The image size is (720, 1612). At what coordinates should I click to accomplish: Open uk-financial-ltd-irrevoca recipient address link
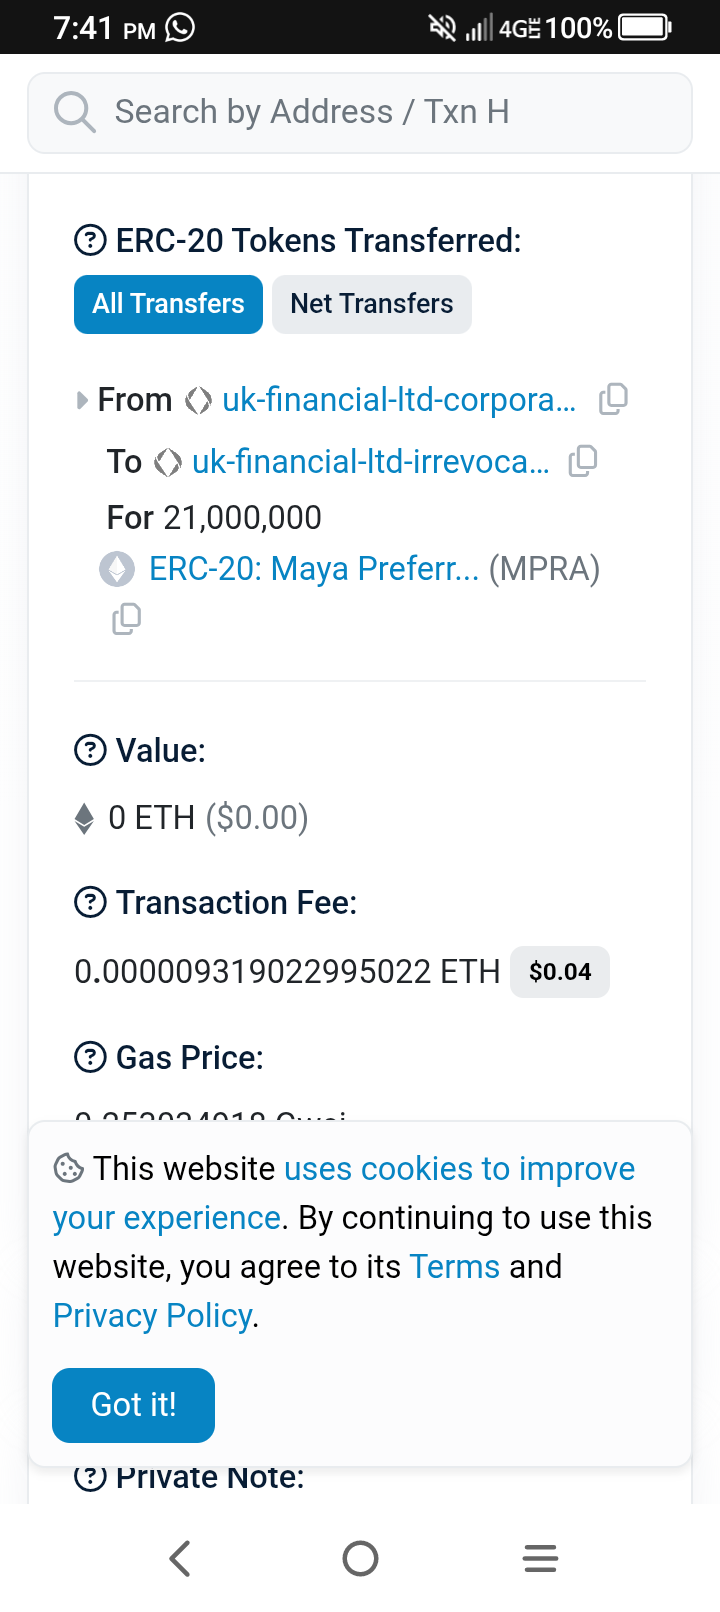coord(370,461)
